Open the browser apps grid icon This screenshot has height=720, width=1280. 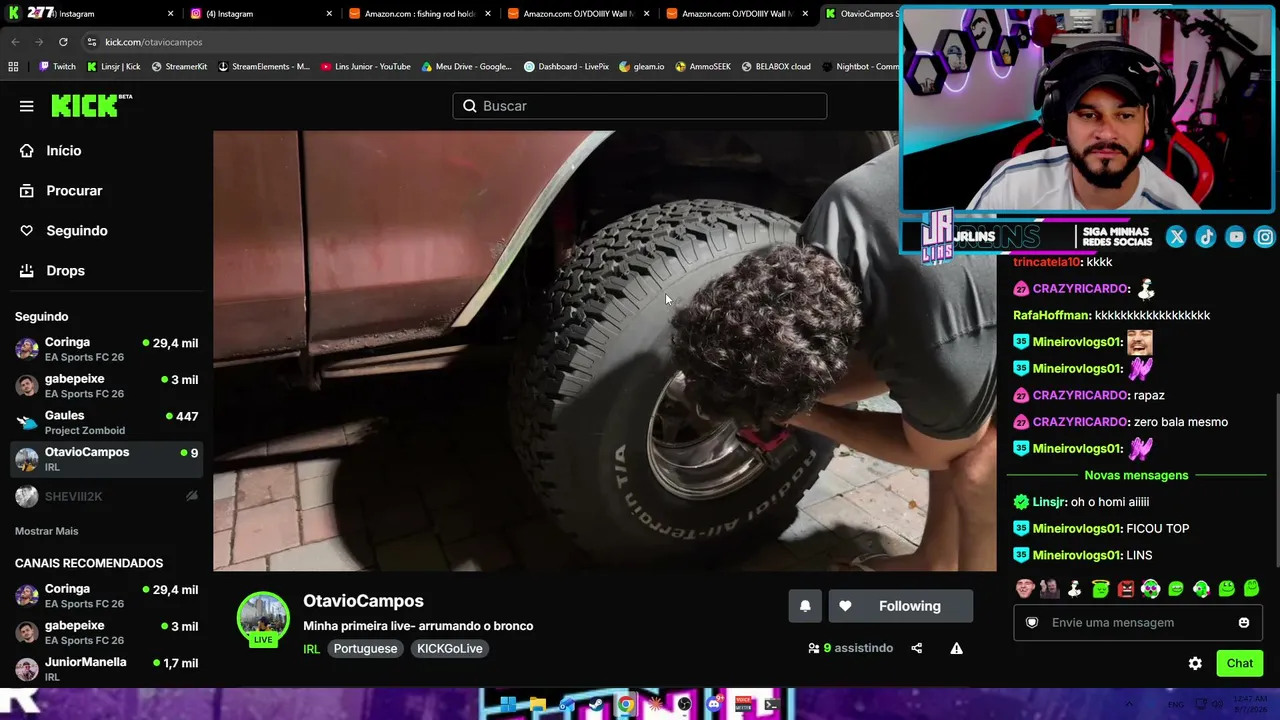point(13,67)
